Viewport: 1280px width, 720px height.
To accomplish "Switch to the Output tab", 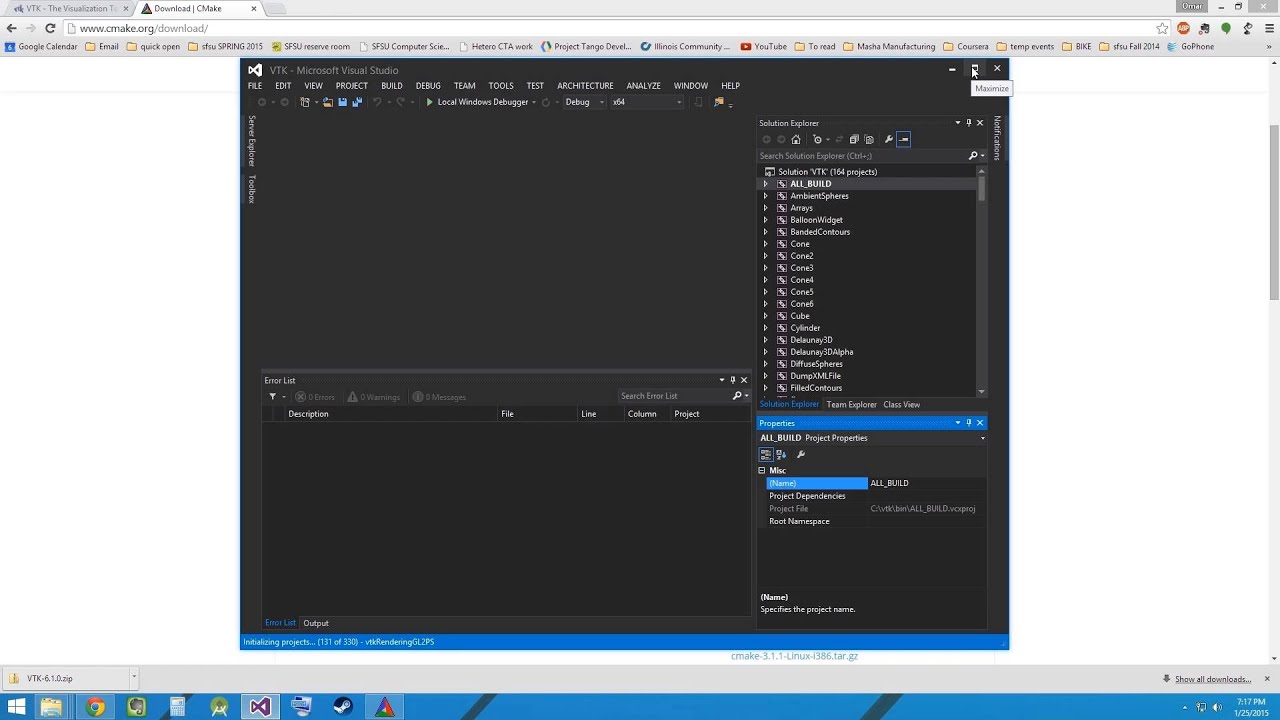I will point(316,623).
